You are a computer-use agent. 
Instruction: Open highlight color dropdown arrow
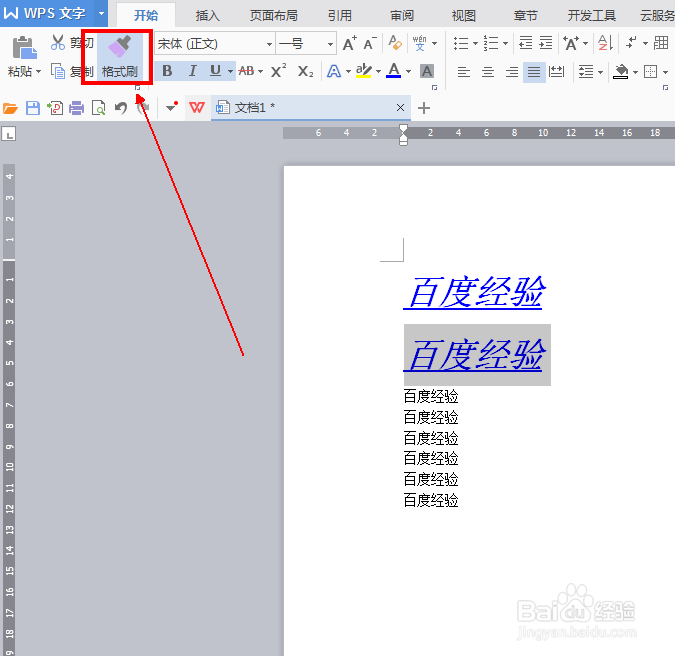point(378,71)
